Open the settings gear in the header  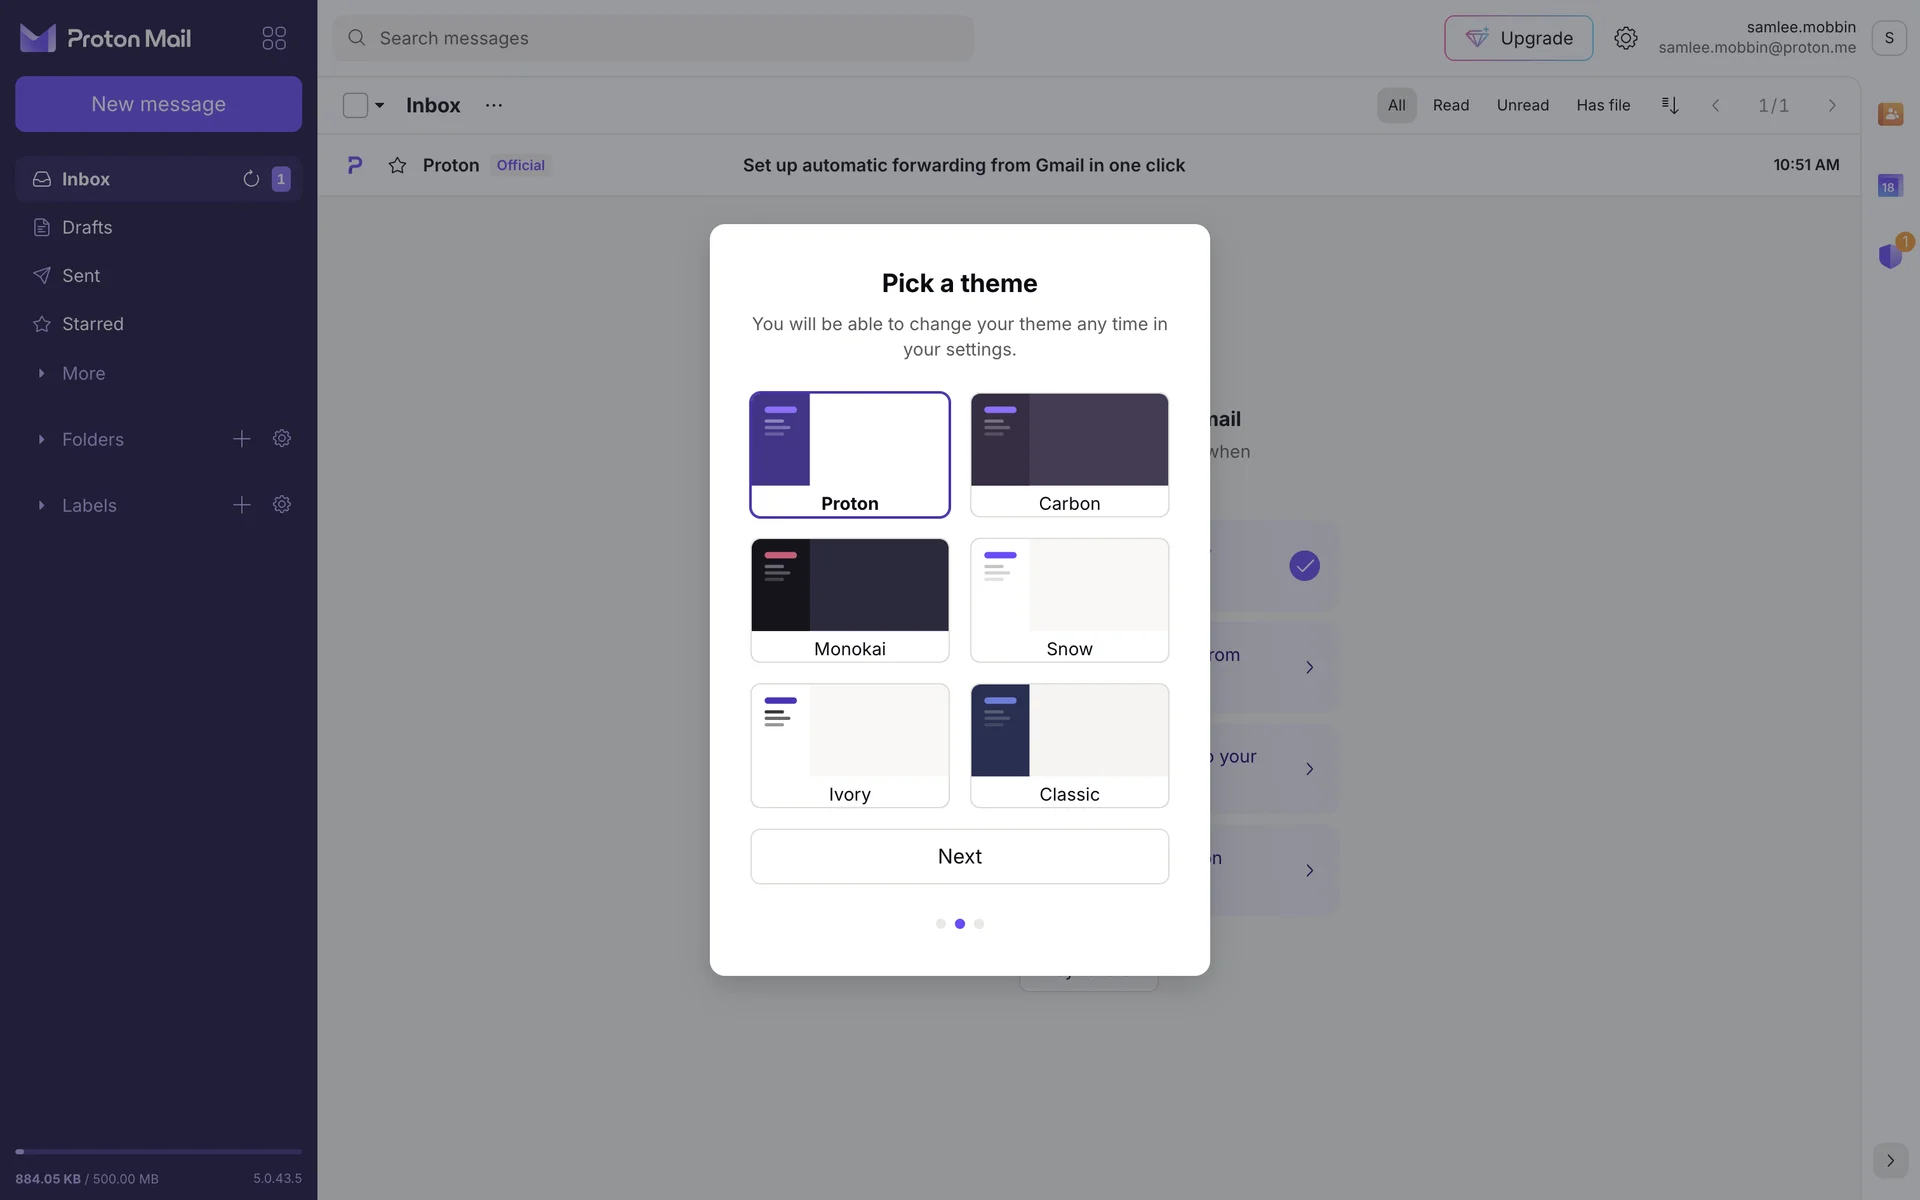(x=1625, y=38)
